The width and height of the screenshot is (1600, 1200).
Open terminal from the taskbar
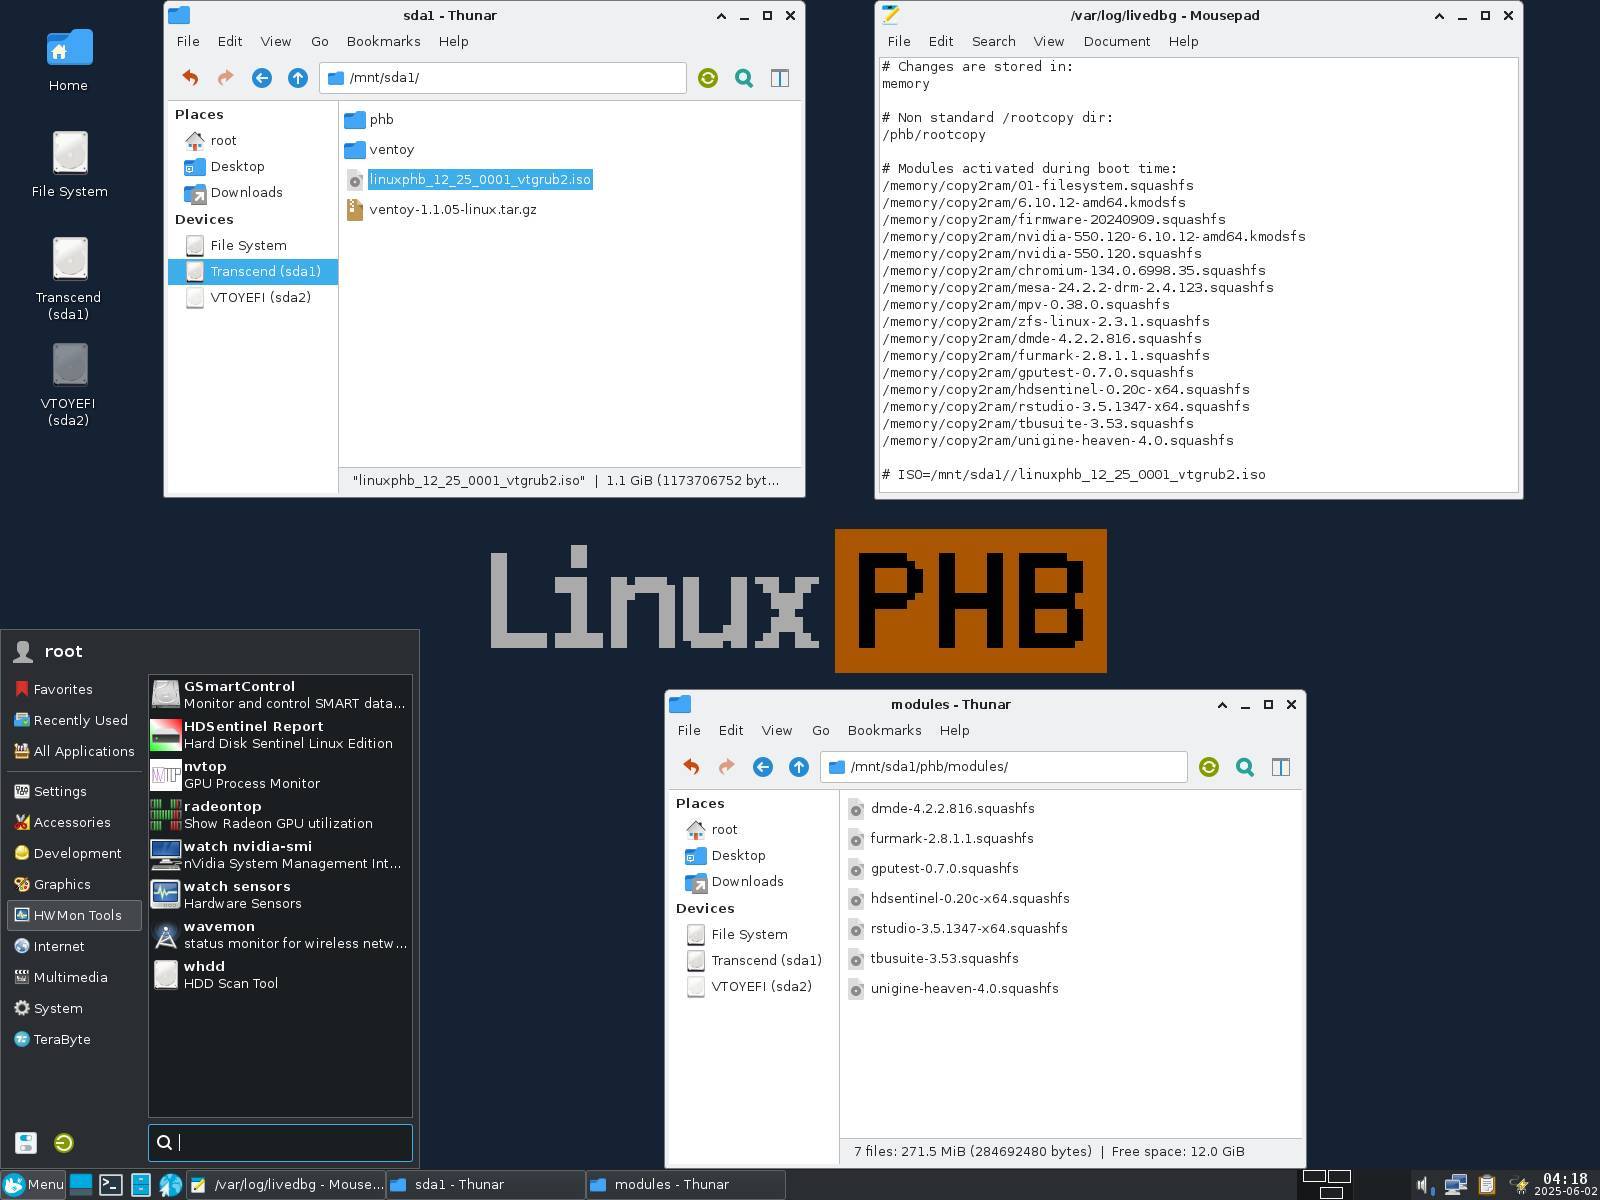tap(111, 1185)
